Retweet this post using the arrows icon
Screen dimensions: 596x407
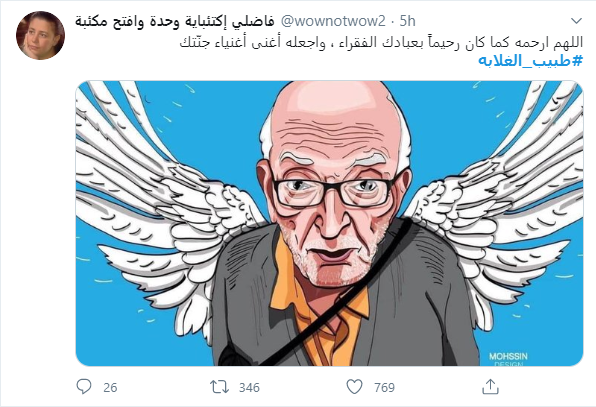pyautogui.click(x=219, y=387)
